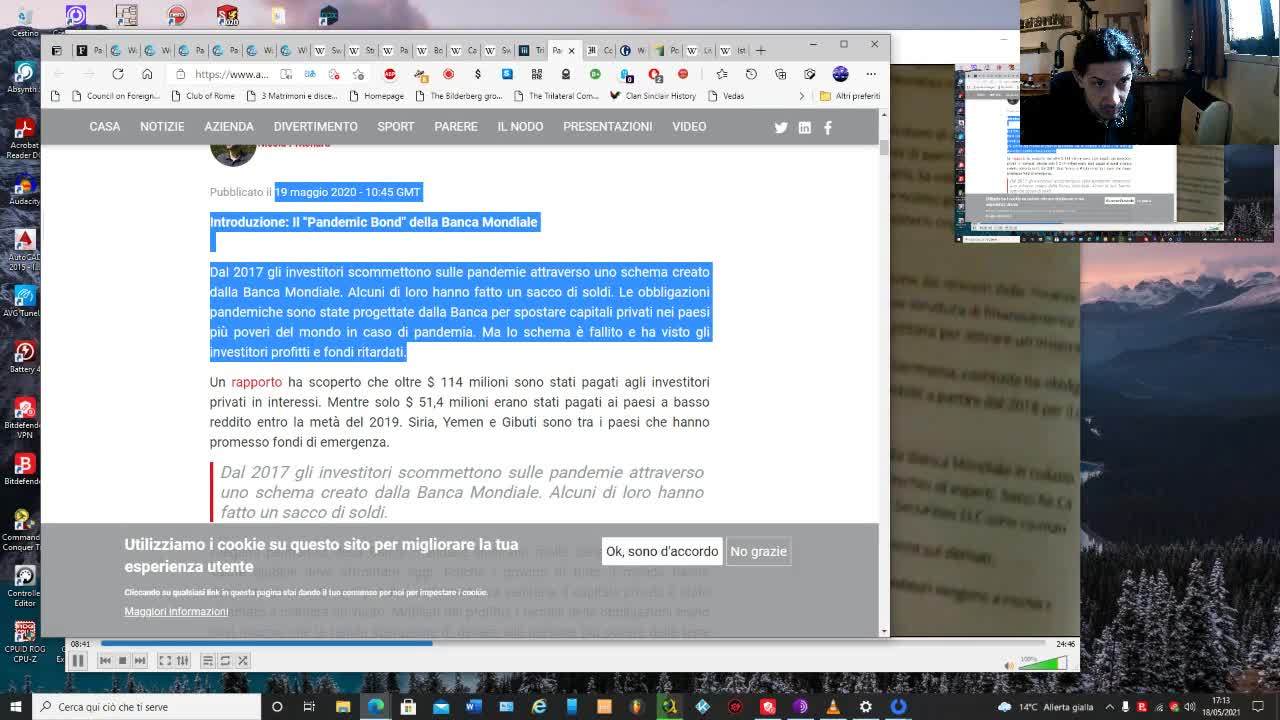Viewport: 1280px width, 720px height.
Task: Reload the page in the browser
Action: click(x=118, y=74)
